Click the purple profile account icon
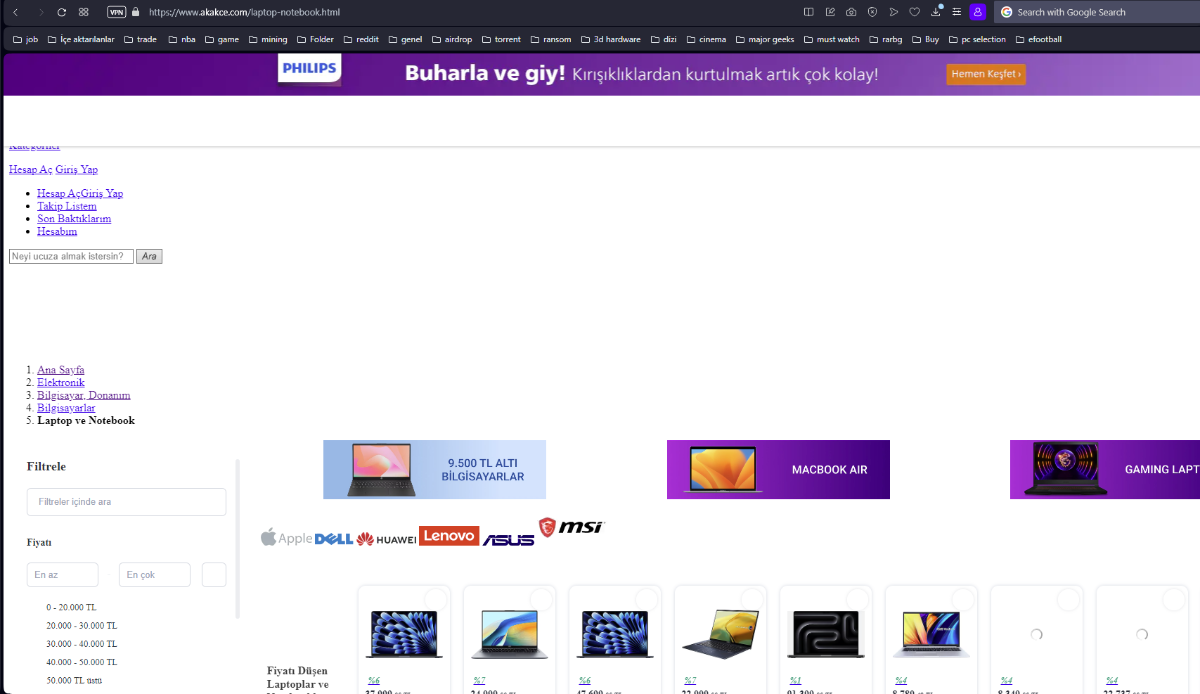 tap(978, 12)
